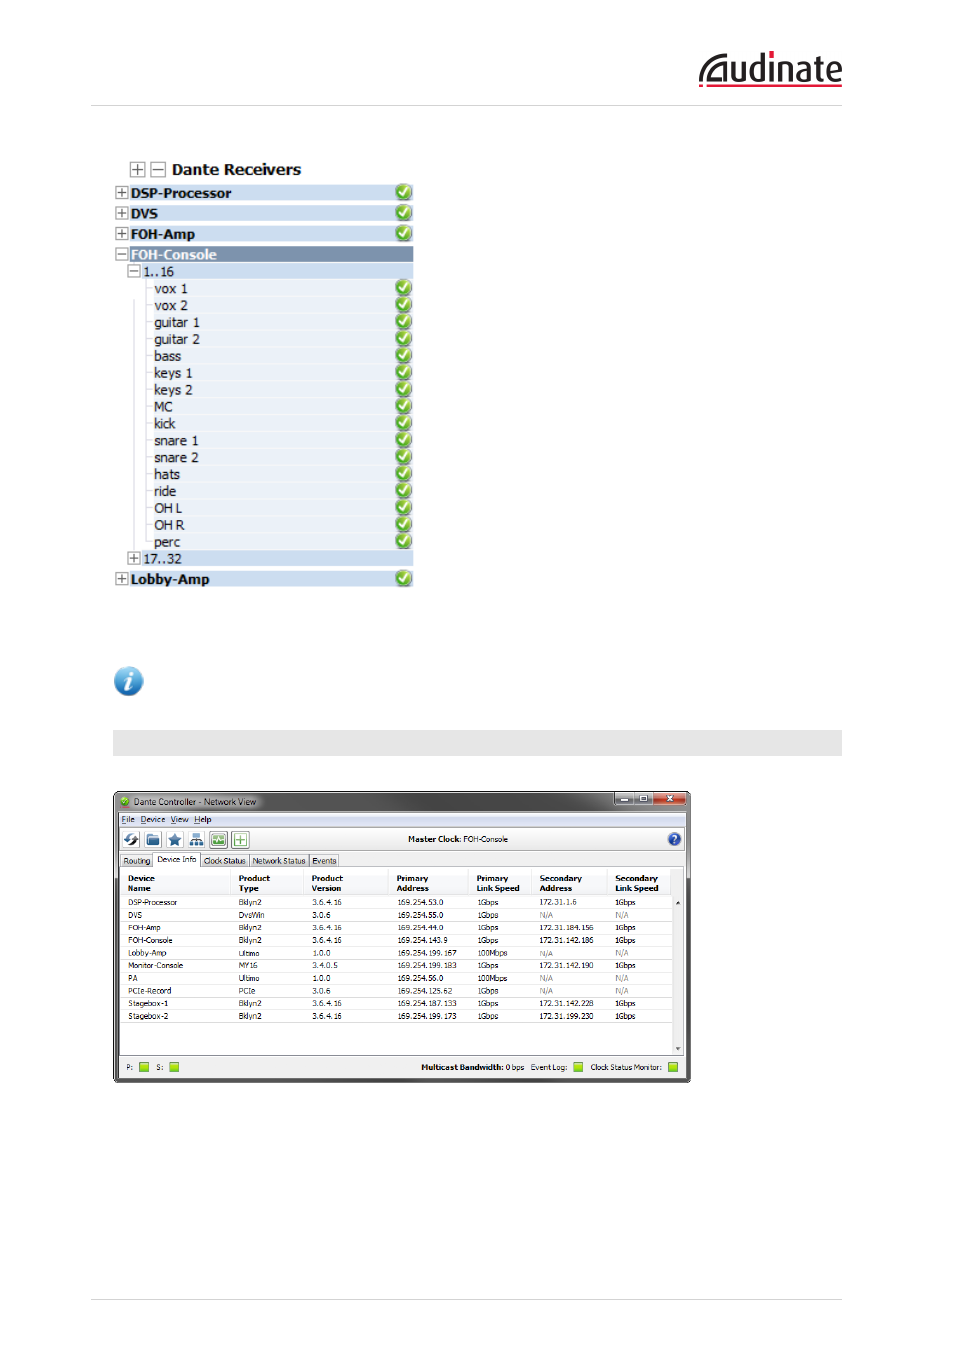Switch to the Clock Status tab
The width and height of the screenshot is (954, 1349).
coord(225,861)
